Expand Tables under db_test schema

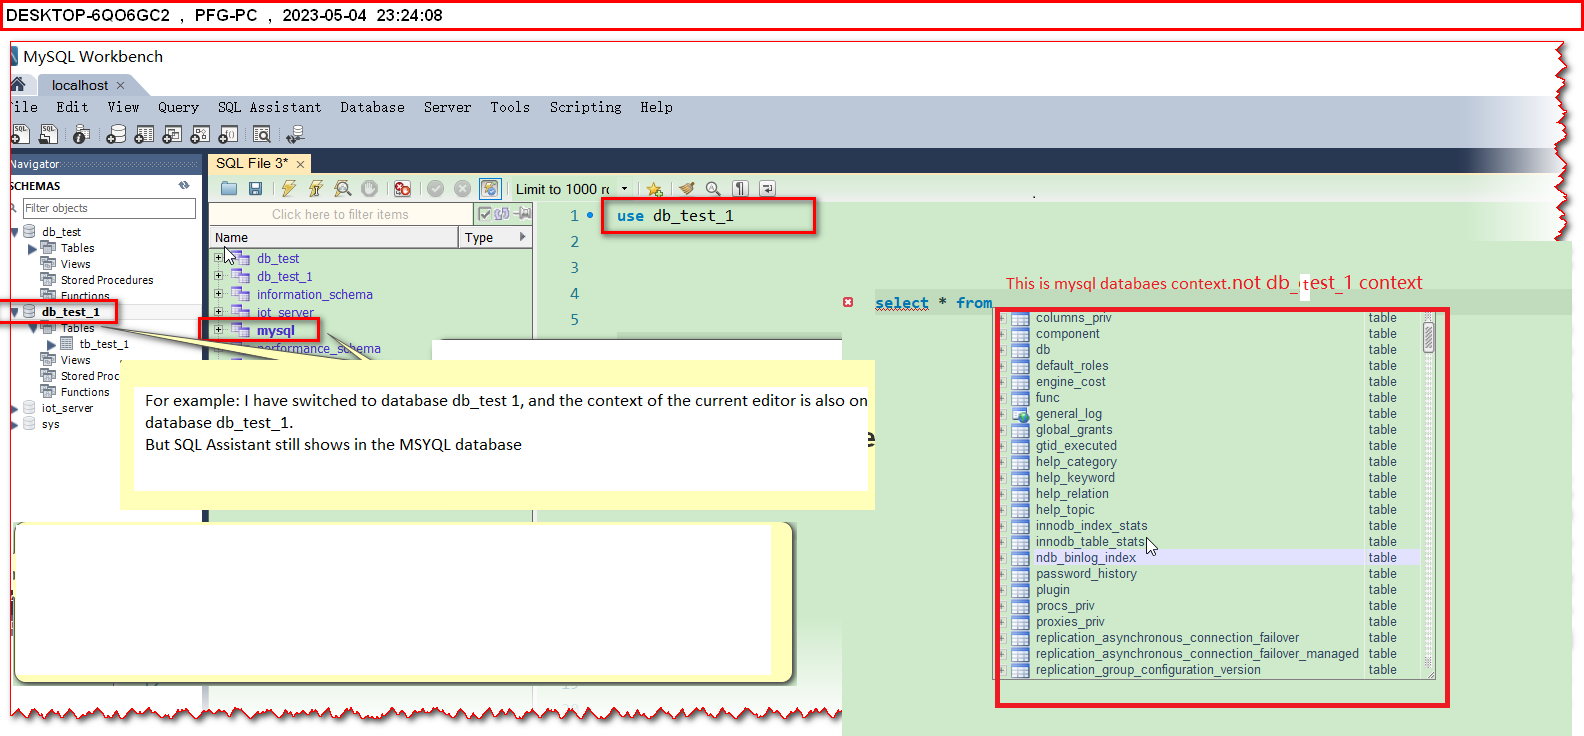tap(32, 248)
